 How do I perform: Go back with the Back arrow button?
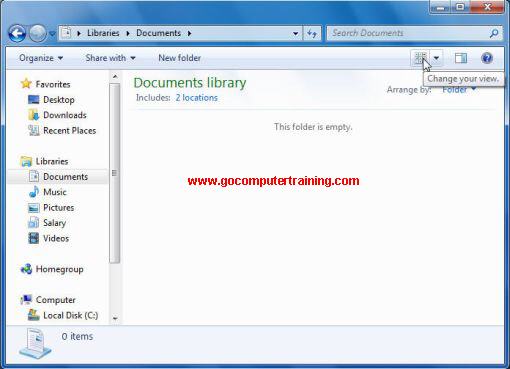pos(17,33)
